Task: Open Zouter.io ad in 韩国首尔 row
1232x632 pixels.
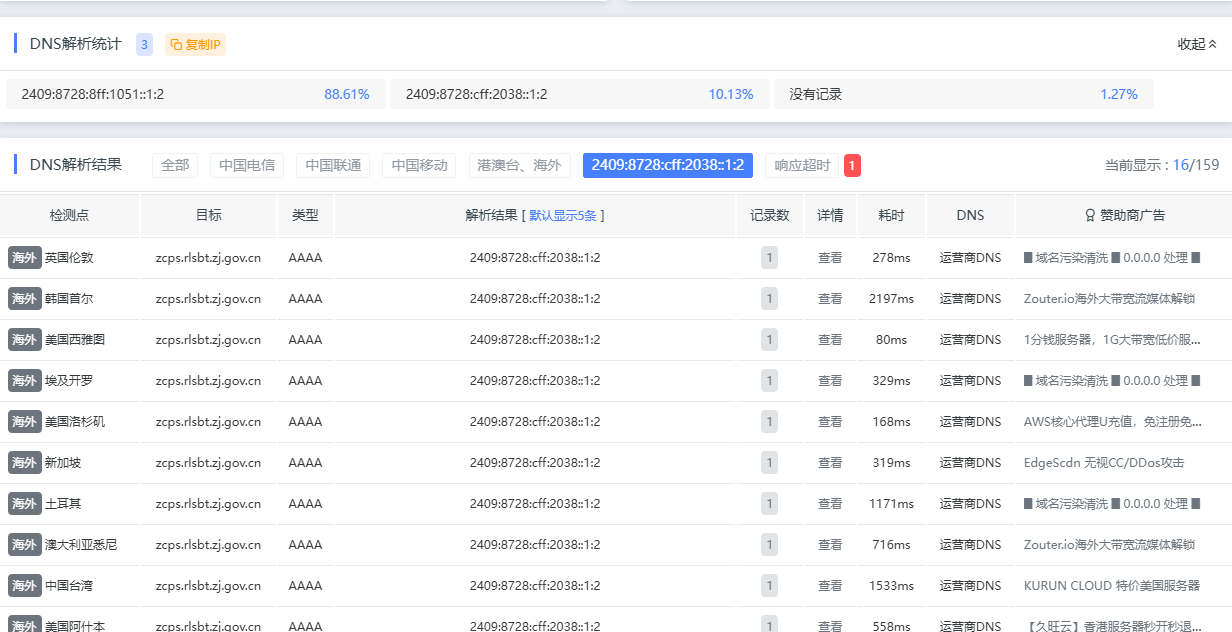Action: [x=1109, y=299]
